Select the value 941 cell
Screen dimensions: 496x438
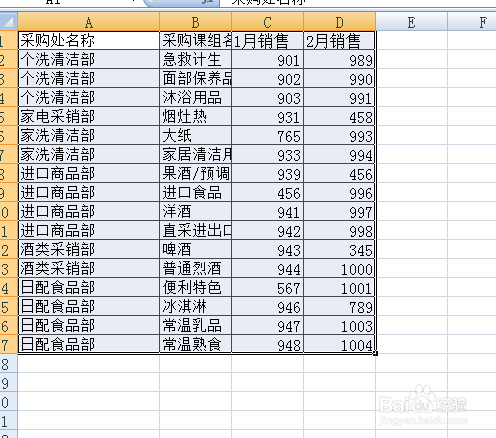coord(268,212)
